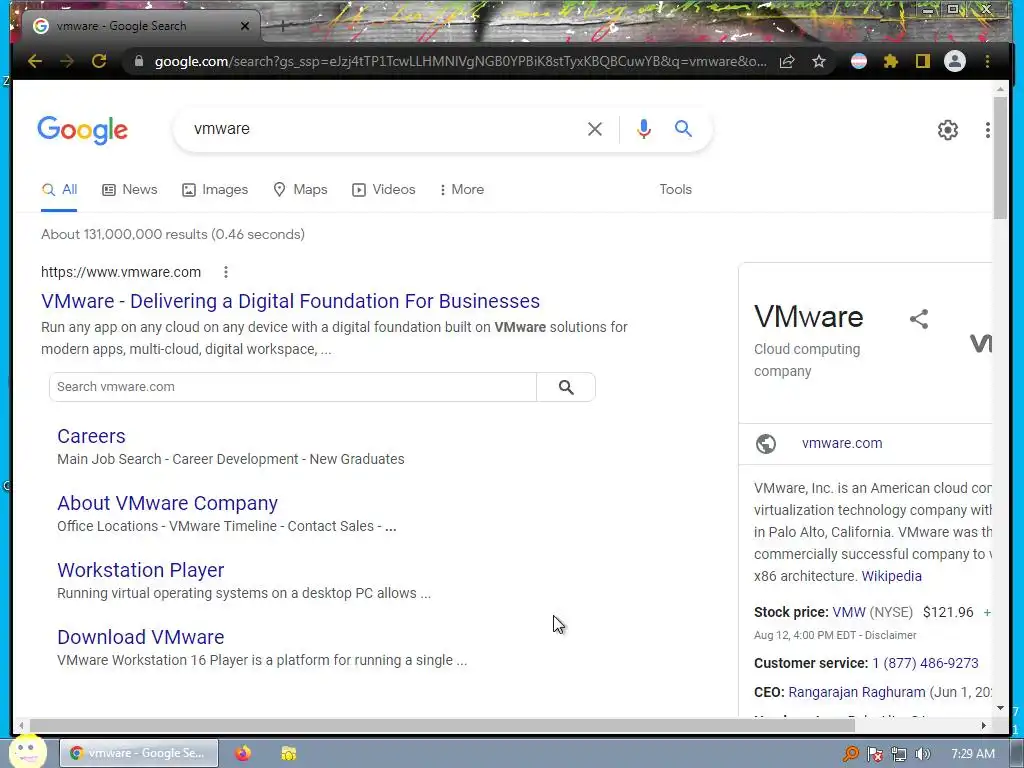Click the round extension icon beside the star
1024x768 pixels.
tap(859, 61)
